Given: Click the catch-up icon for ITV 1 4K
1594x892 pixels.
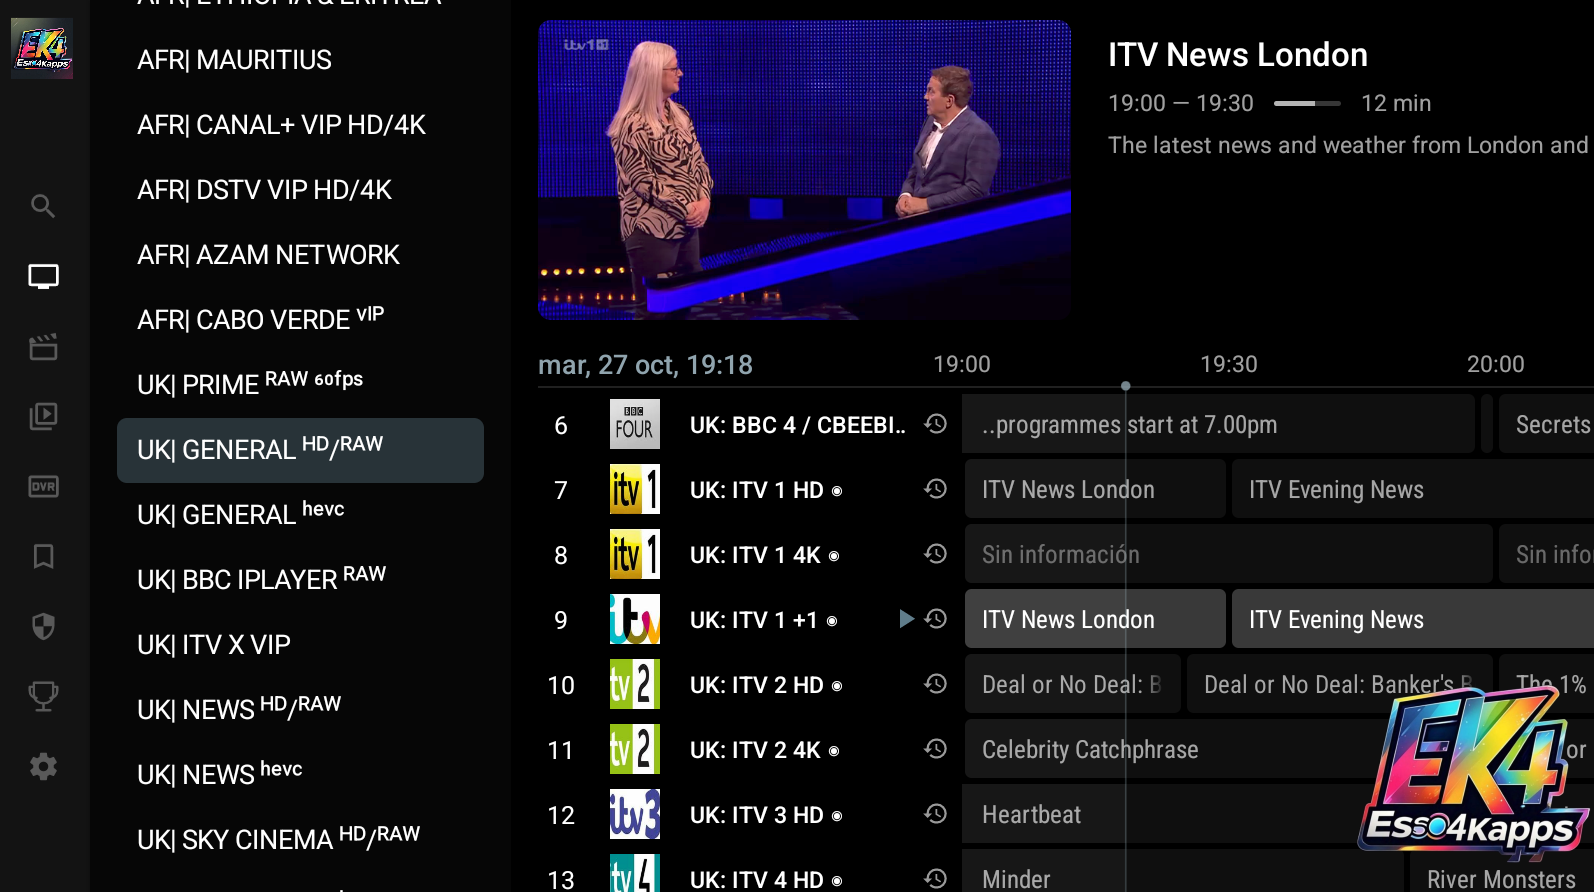Looking at the screenshot, I should pyautogui.click(x=936, y=554).
